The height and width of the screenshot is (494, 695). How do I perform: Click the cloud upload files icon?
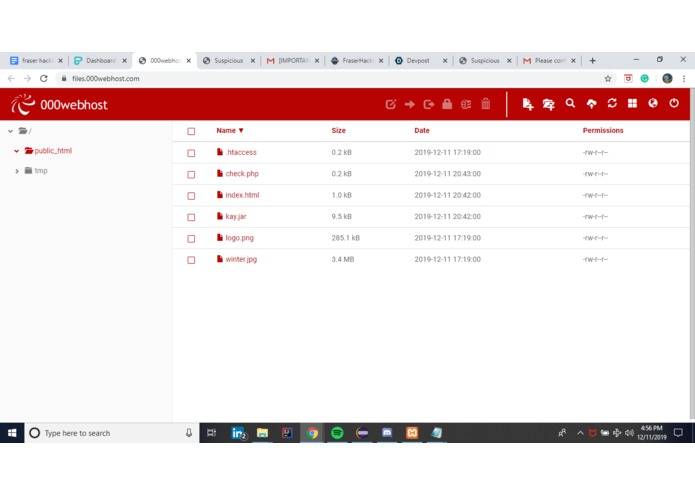(591, 104)
